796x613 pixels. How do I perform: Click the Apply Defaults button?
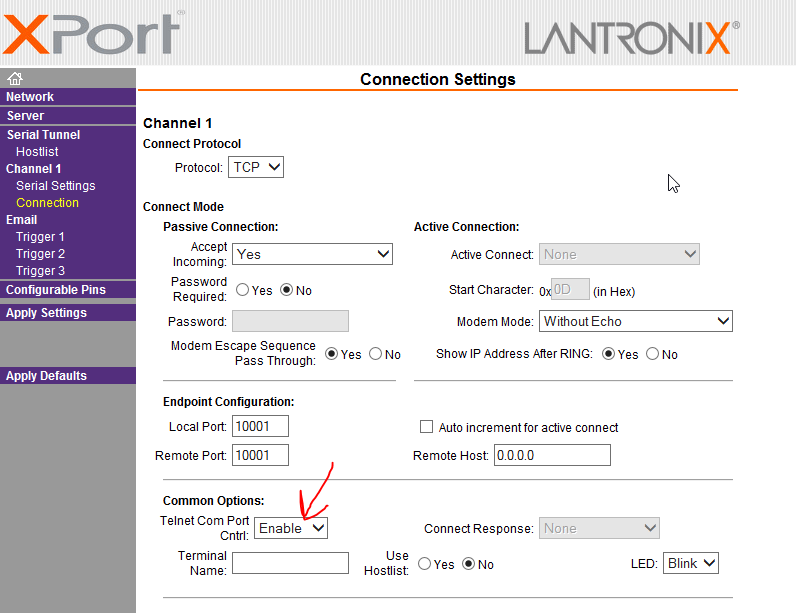point(68,376)
